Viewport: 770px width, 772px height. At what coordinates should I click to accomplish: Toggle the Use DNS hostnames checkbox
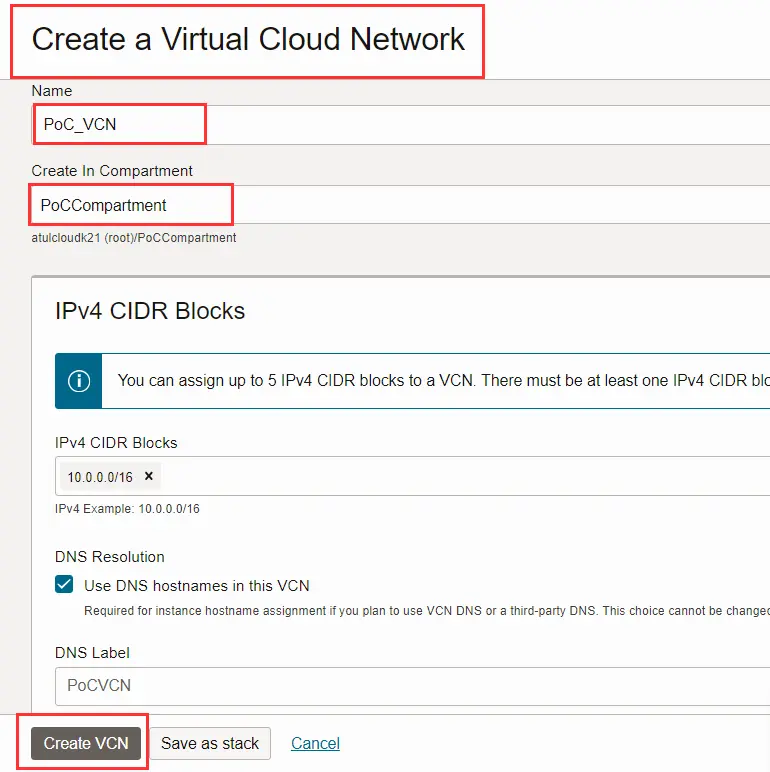(x=65, y=585)
